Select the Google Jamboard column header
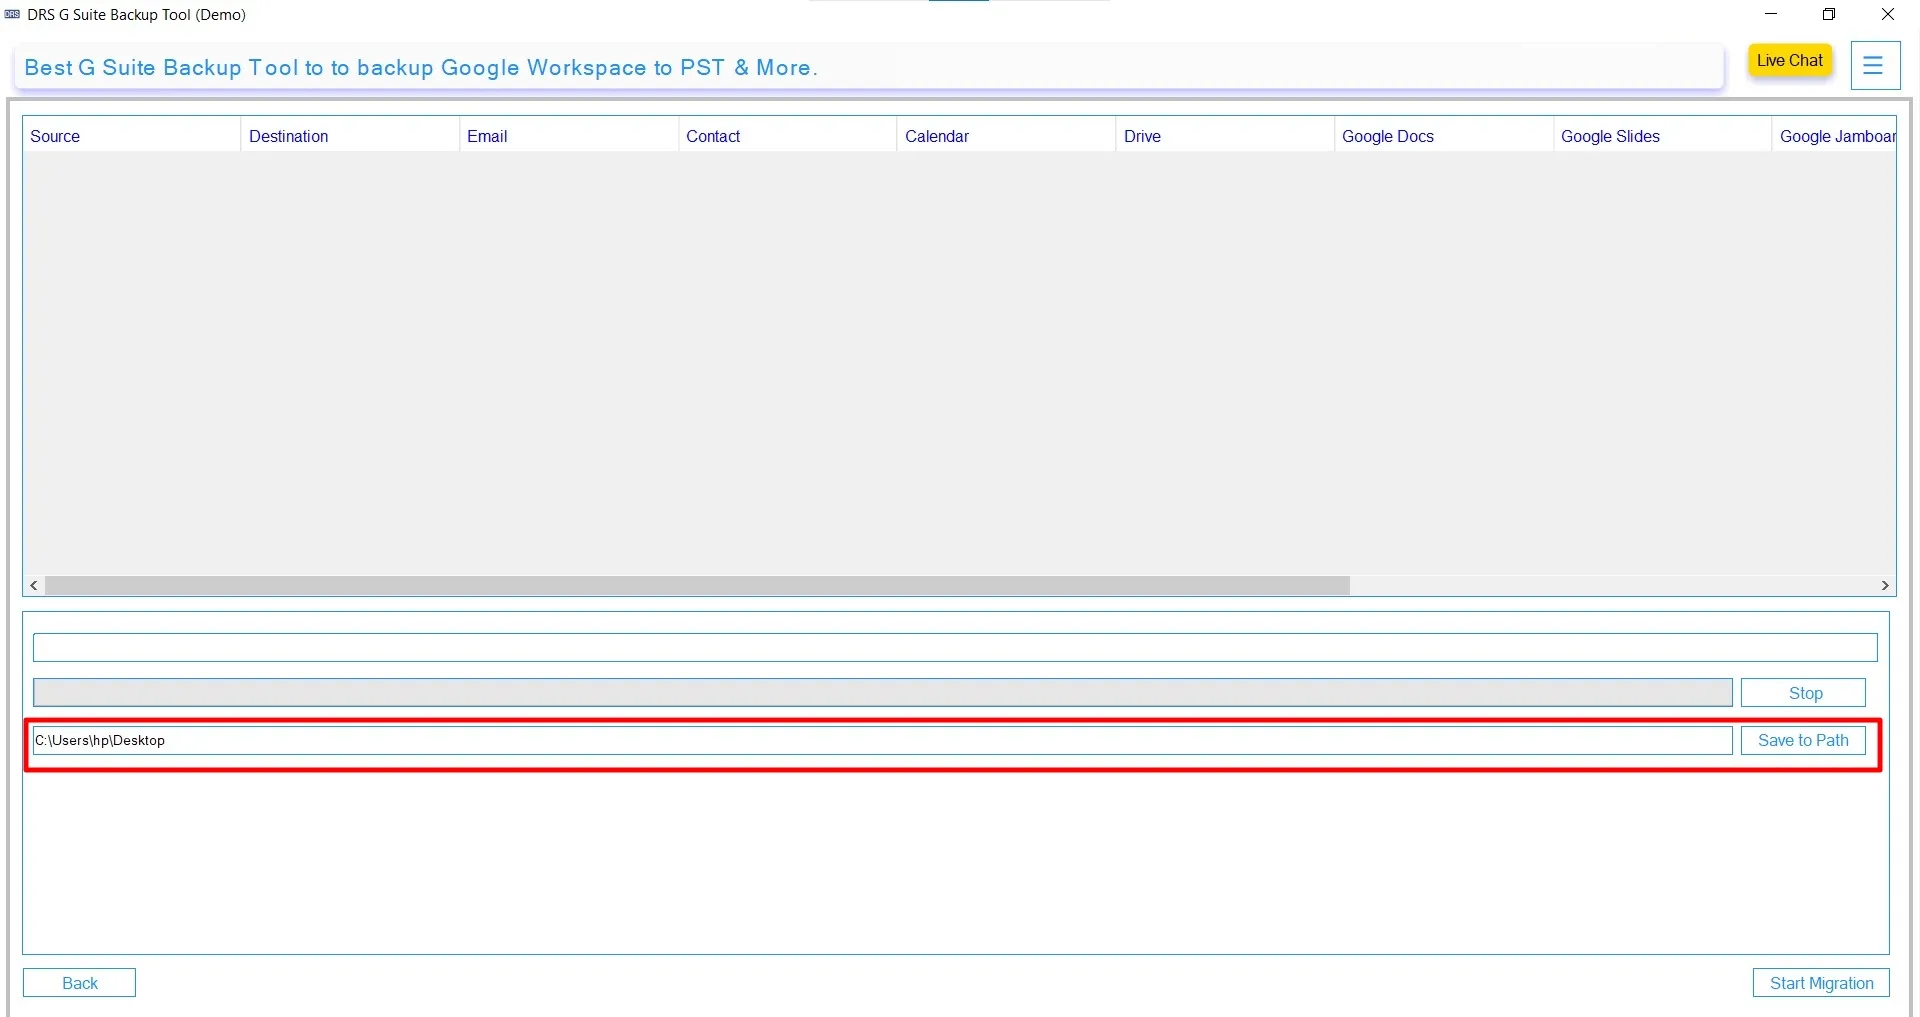1920x1017 pixels. (x=1835, y=136)
